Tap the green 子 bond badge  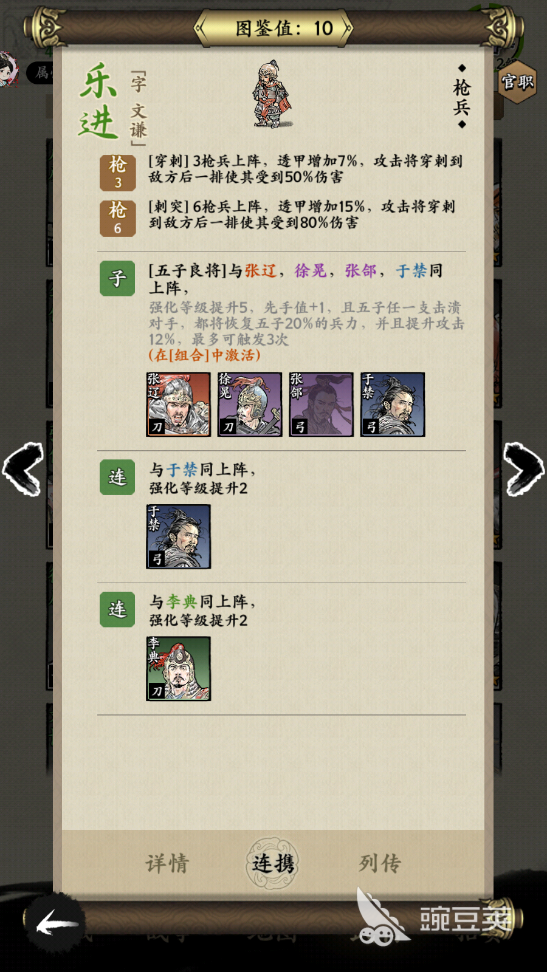(x=117, y=278)
